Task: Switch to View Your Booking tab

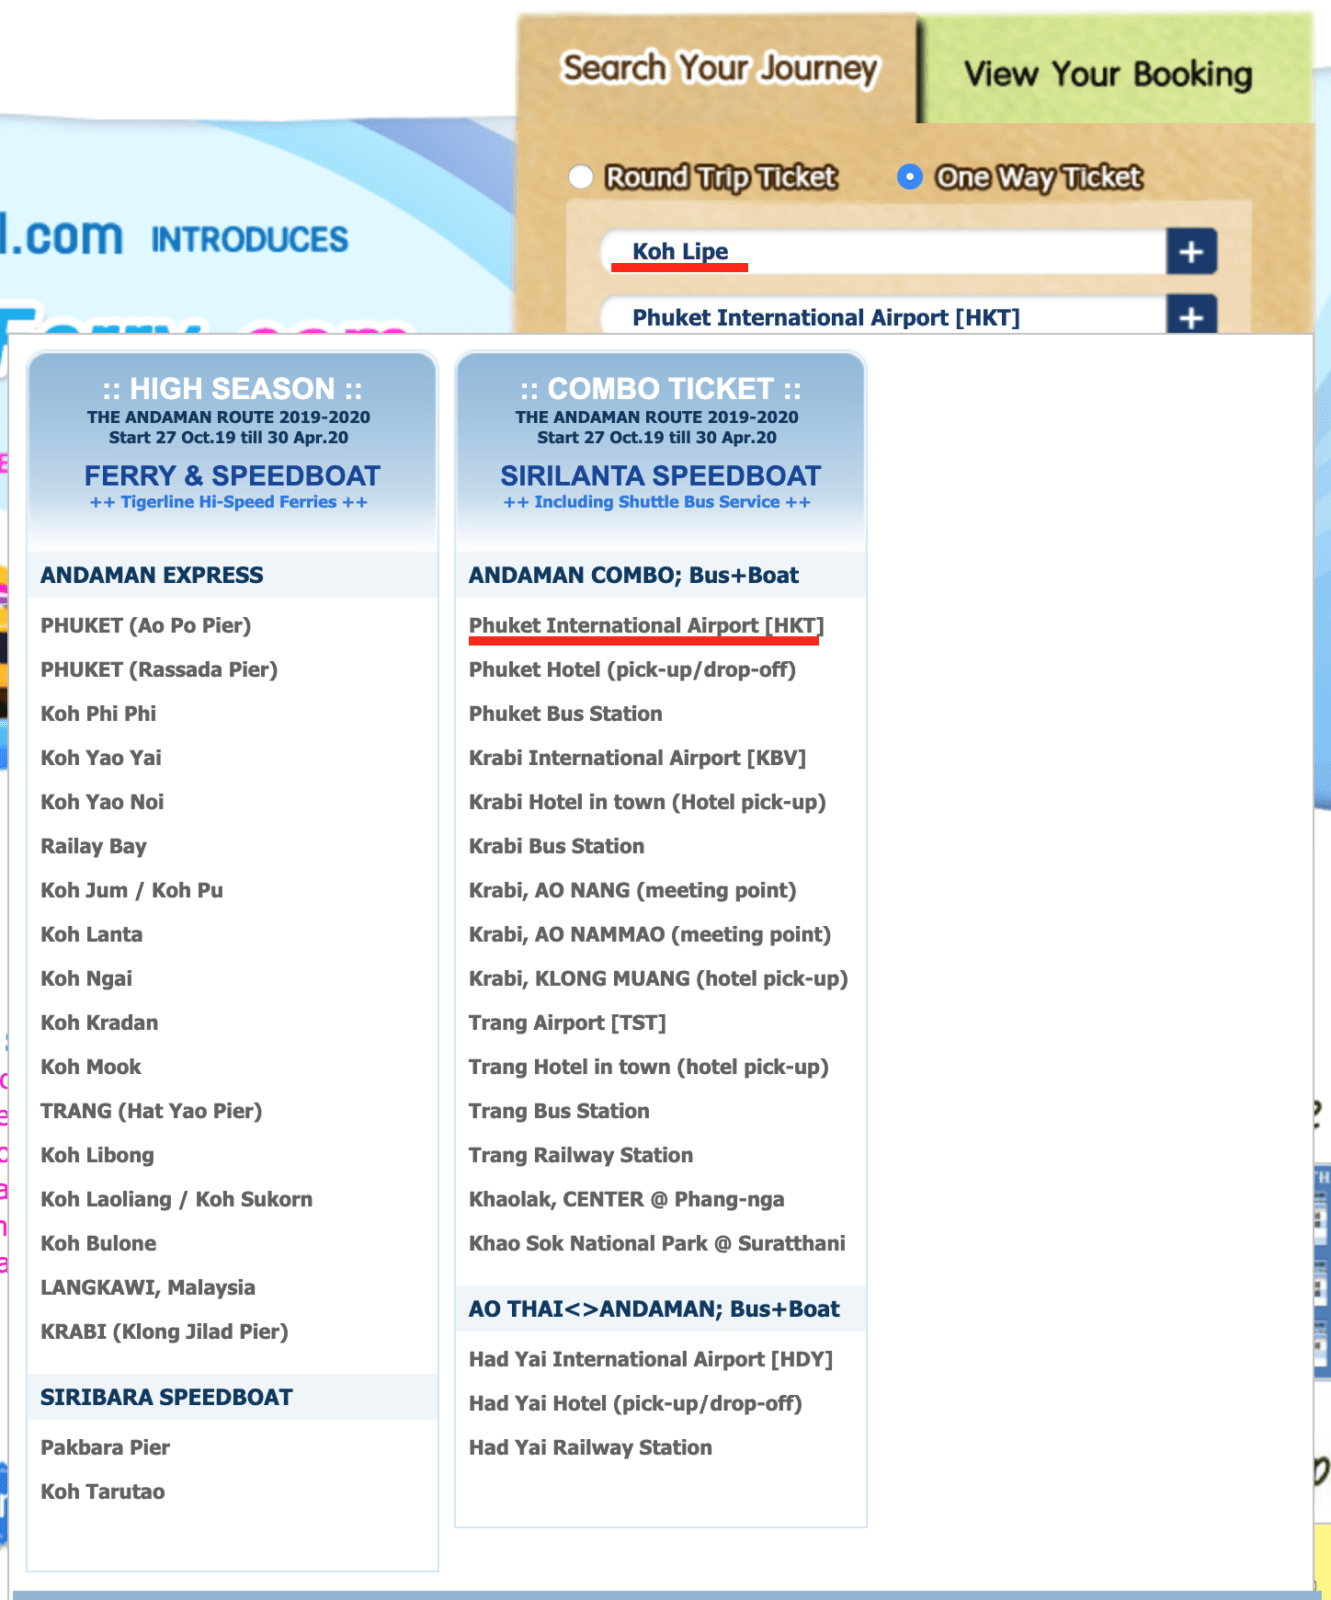Action: (1107, 74)
